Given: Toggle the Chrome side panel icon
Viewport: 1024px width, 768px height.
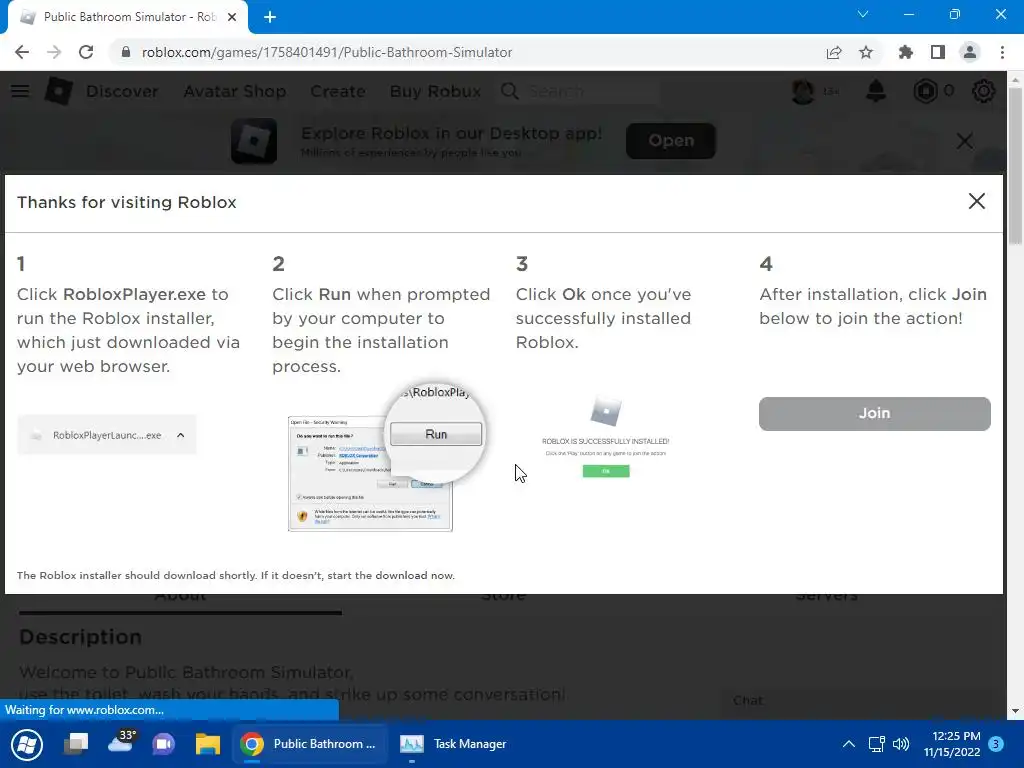Looking at the screenshot, I should click(x=938, y=52).
